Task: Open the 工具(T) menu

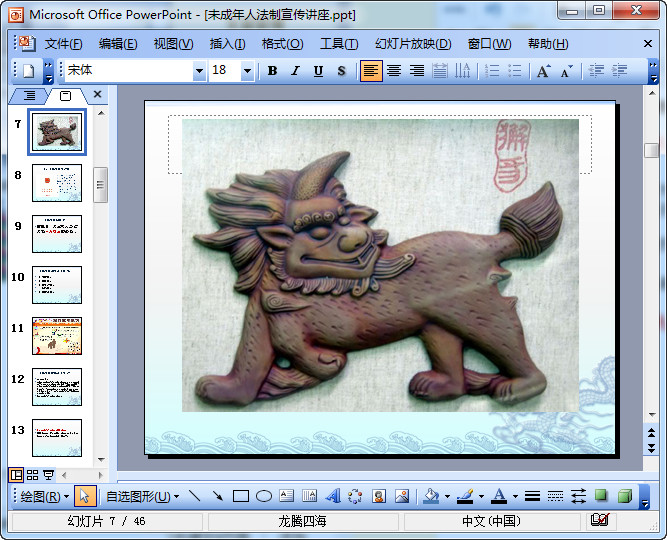Action: (x=339, y=44)
